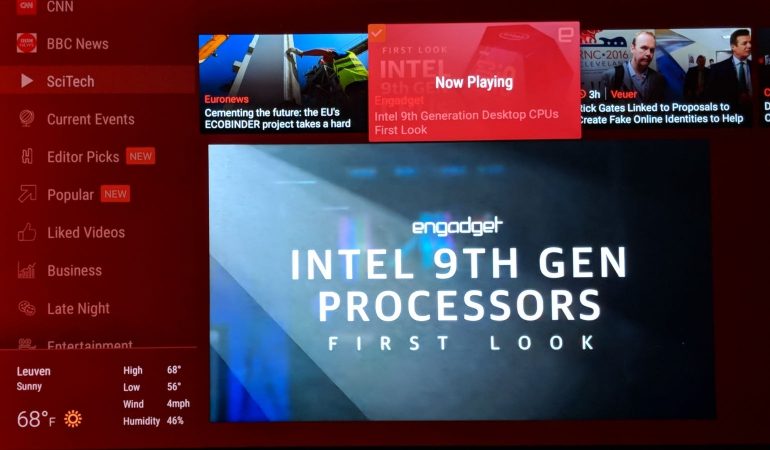The image size is (770, 450).
Task: Select the Now Playing Engadget Intel card
Action: coord(473,83)
